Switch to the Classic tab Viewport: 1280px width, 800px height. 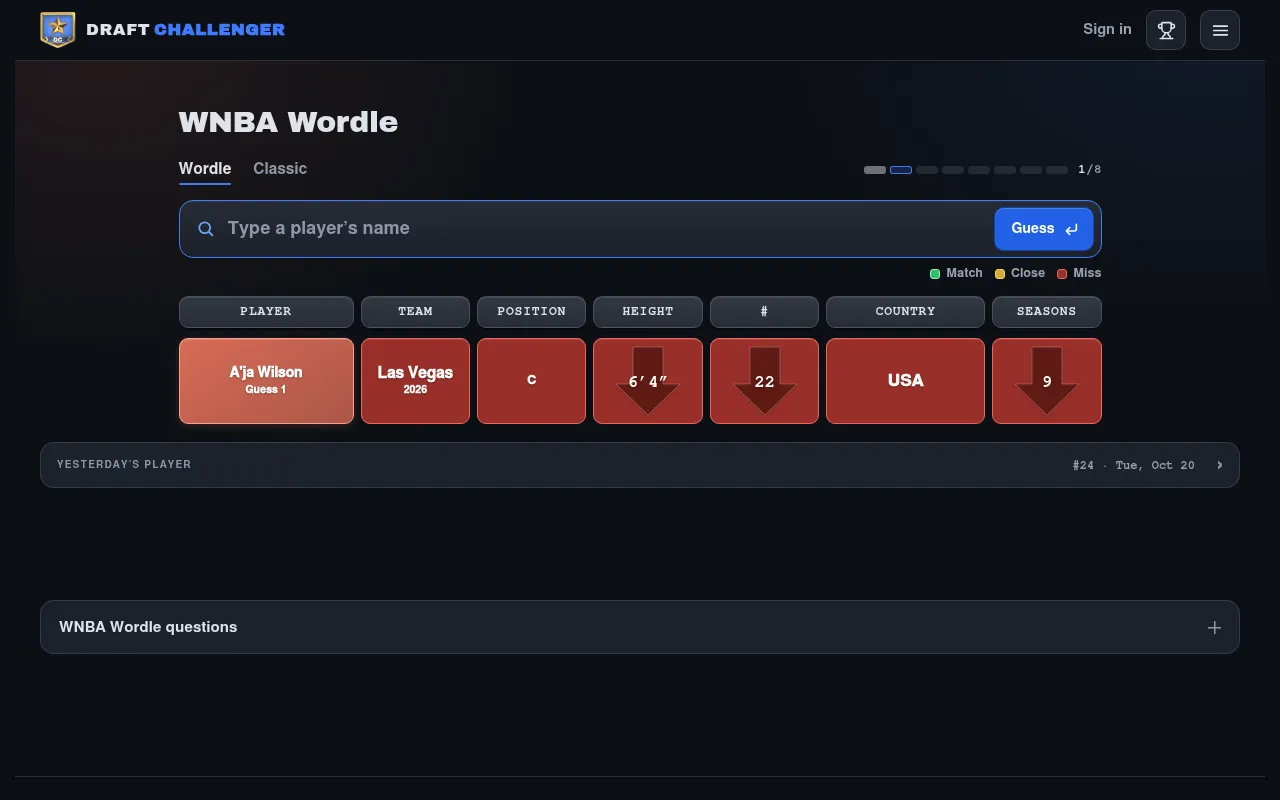(x=280, y=169)
